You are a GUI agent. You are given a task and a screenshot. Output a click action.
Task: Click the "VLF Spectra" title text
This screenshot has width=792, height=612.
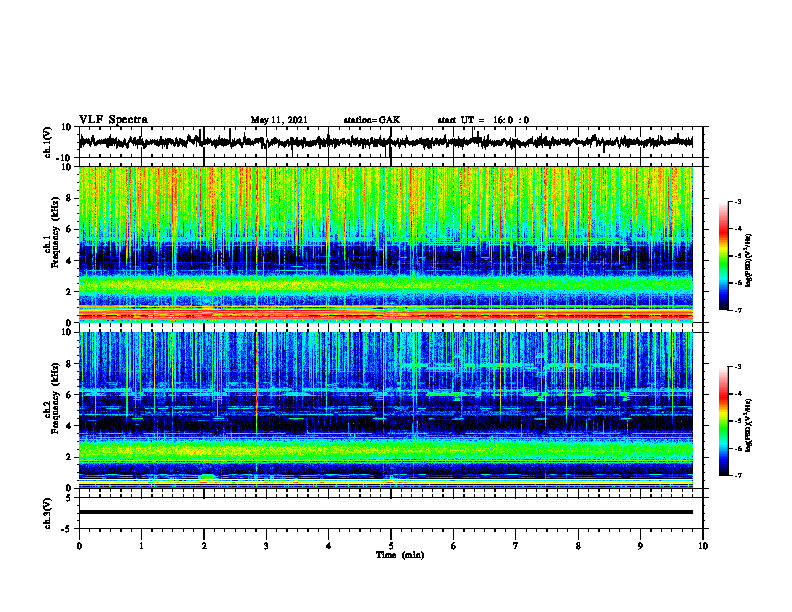[113, 120]
